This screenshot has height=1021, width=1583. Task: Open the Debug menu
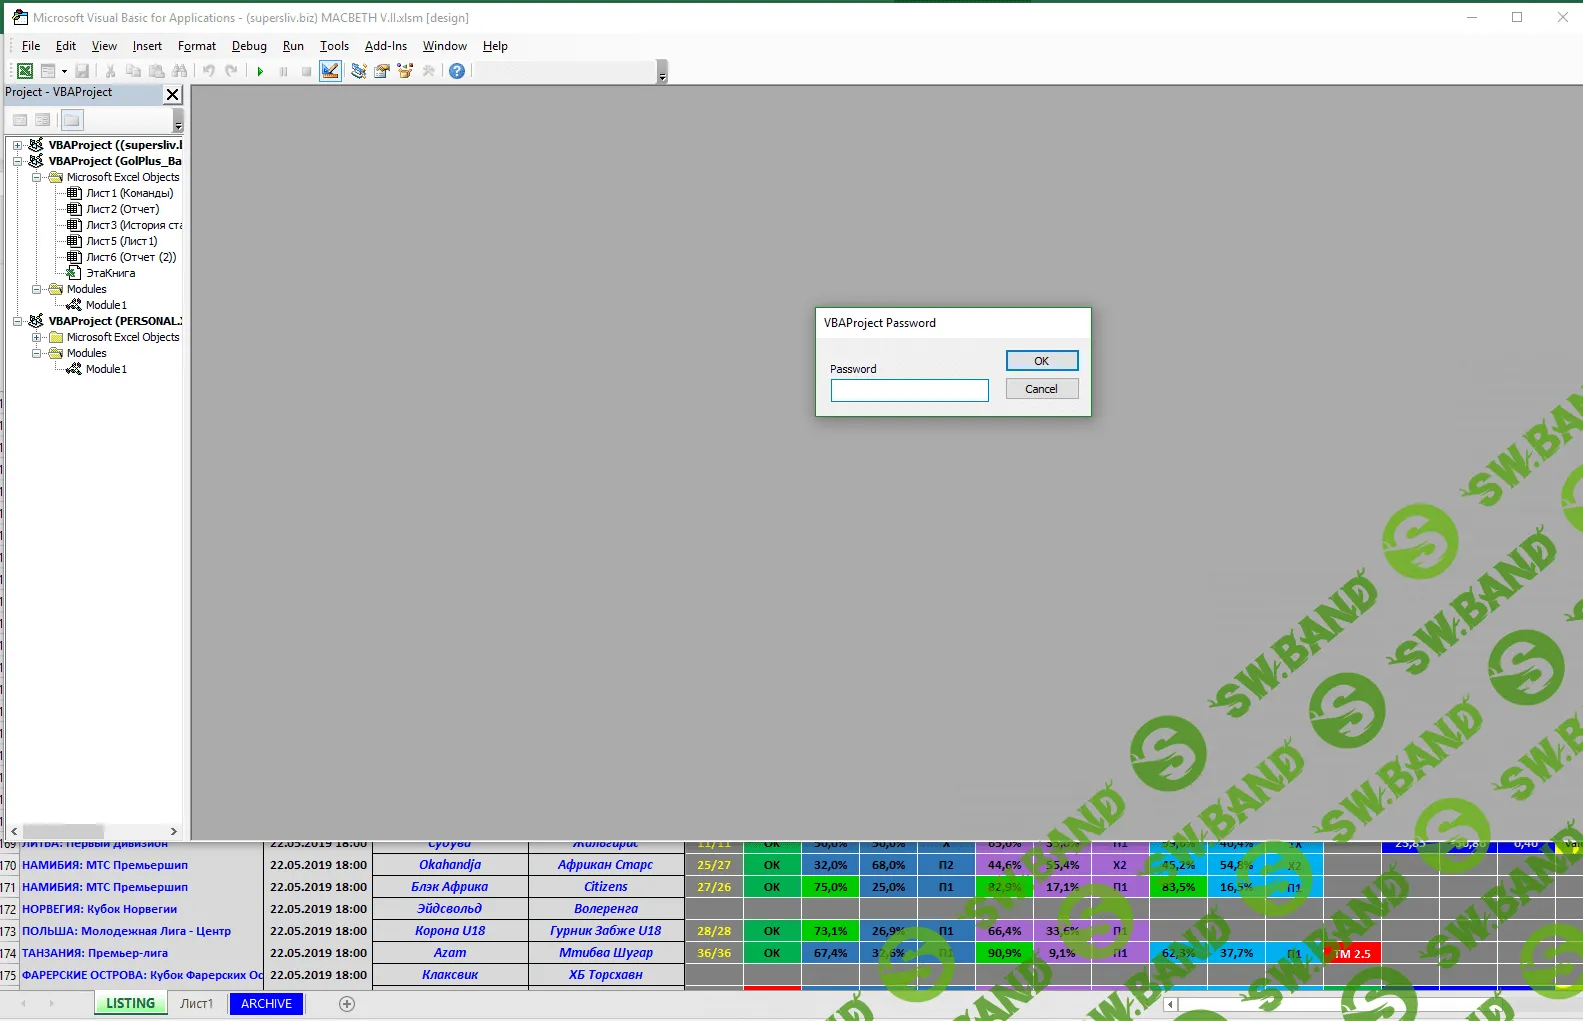pyautogui.click(x=249, y=46)
